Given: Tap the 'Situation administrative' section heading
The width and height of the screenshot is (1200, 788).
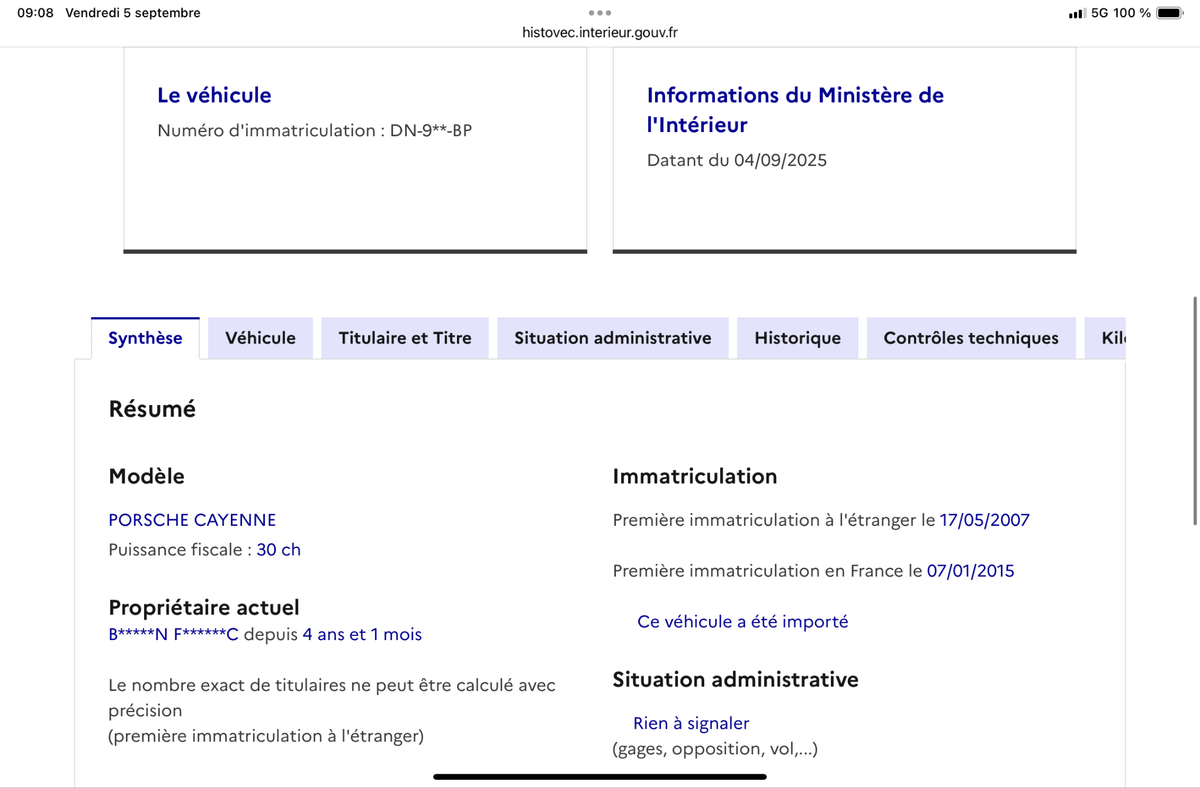Looking at the screenshot, I should coord(735,680).
